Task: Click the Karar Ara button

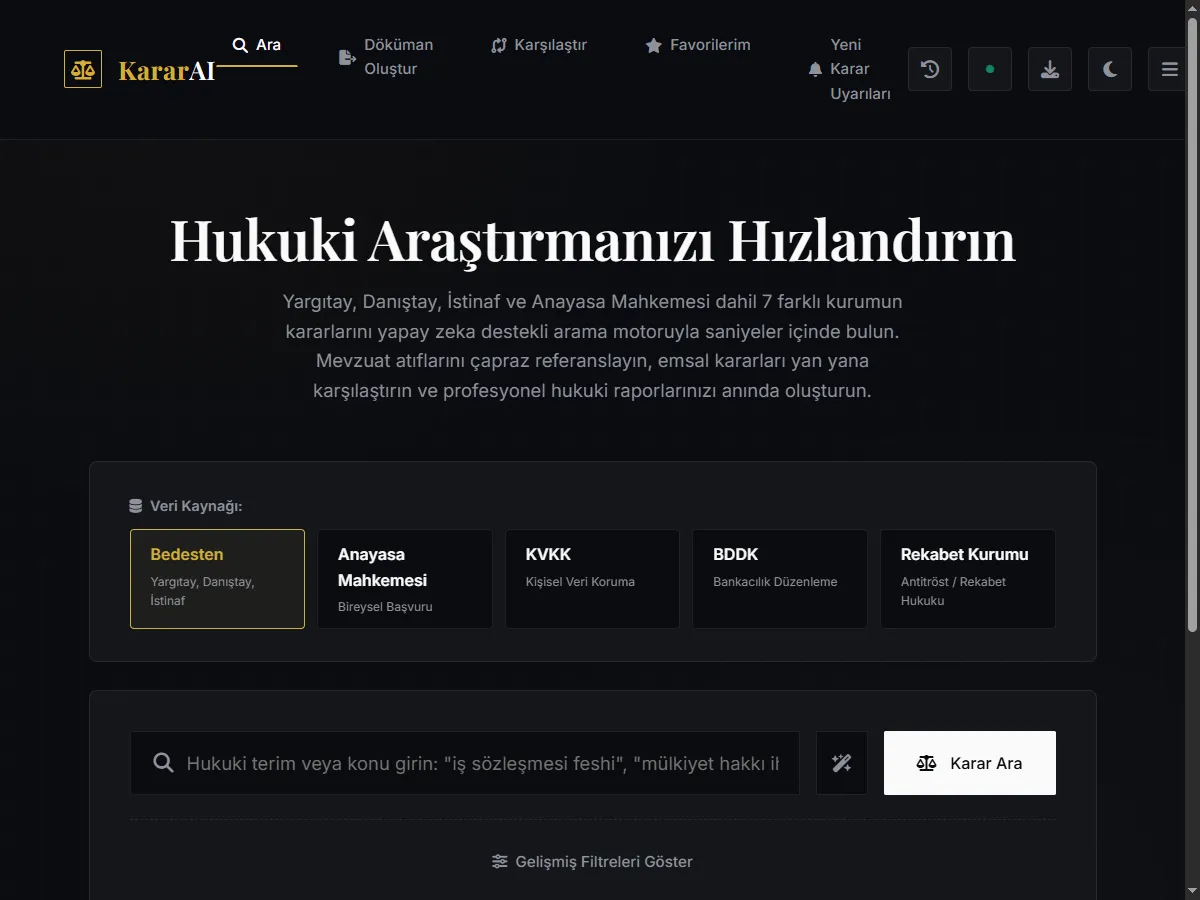Action: tap(970, 763)
